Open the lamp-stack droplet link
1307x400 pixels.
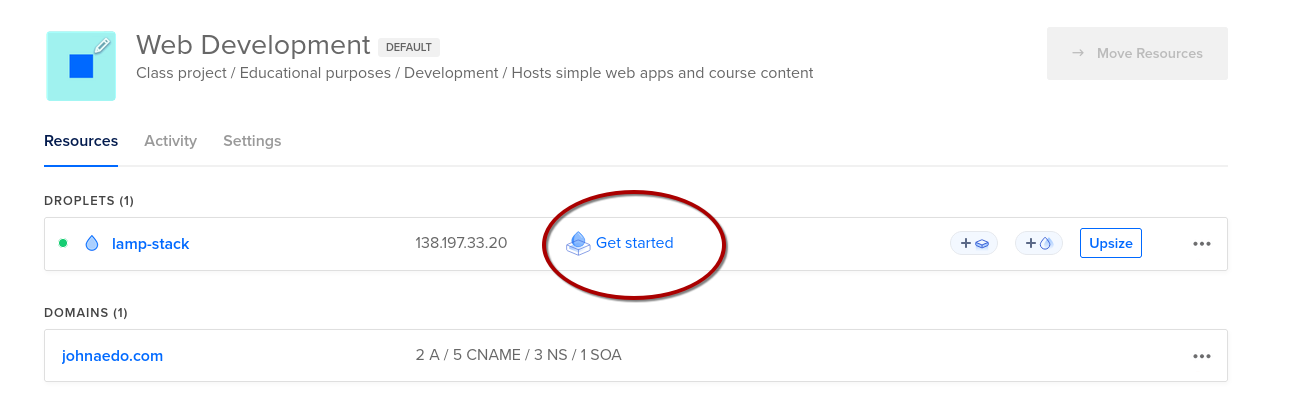click(150, 243)
